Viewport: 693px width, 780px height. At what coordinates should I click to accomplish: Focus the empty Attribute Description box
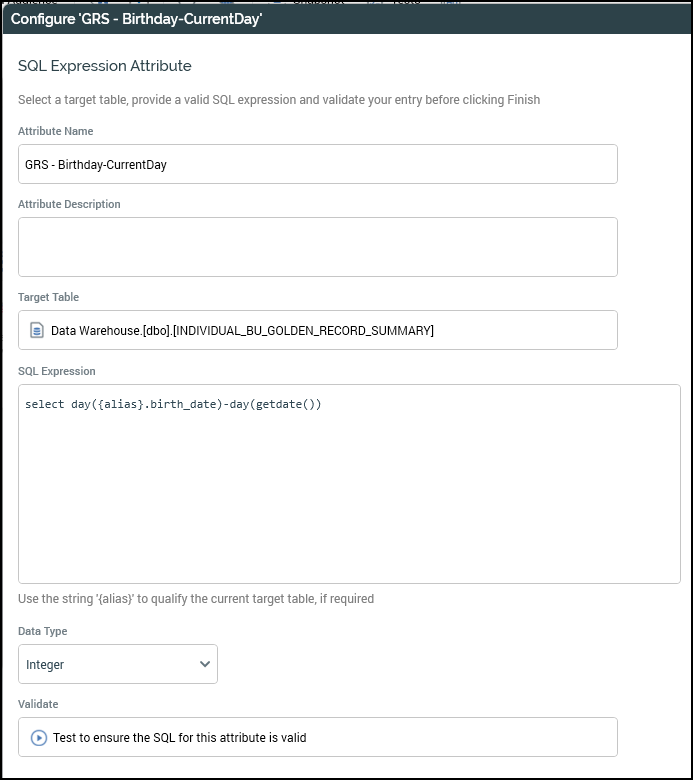(317, 247)
